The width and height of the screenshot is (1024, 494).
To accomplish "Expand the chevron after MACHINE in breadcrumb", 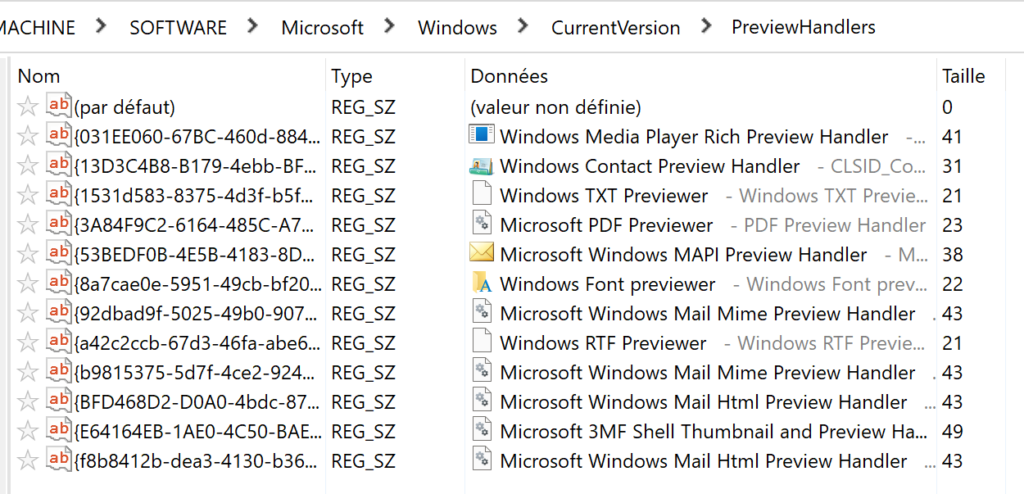I will (x=101, y=26).
